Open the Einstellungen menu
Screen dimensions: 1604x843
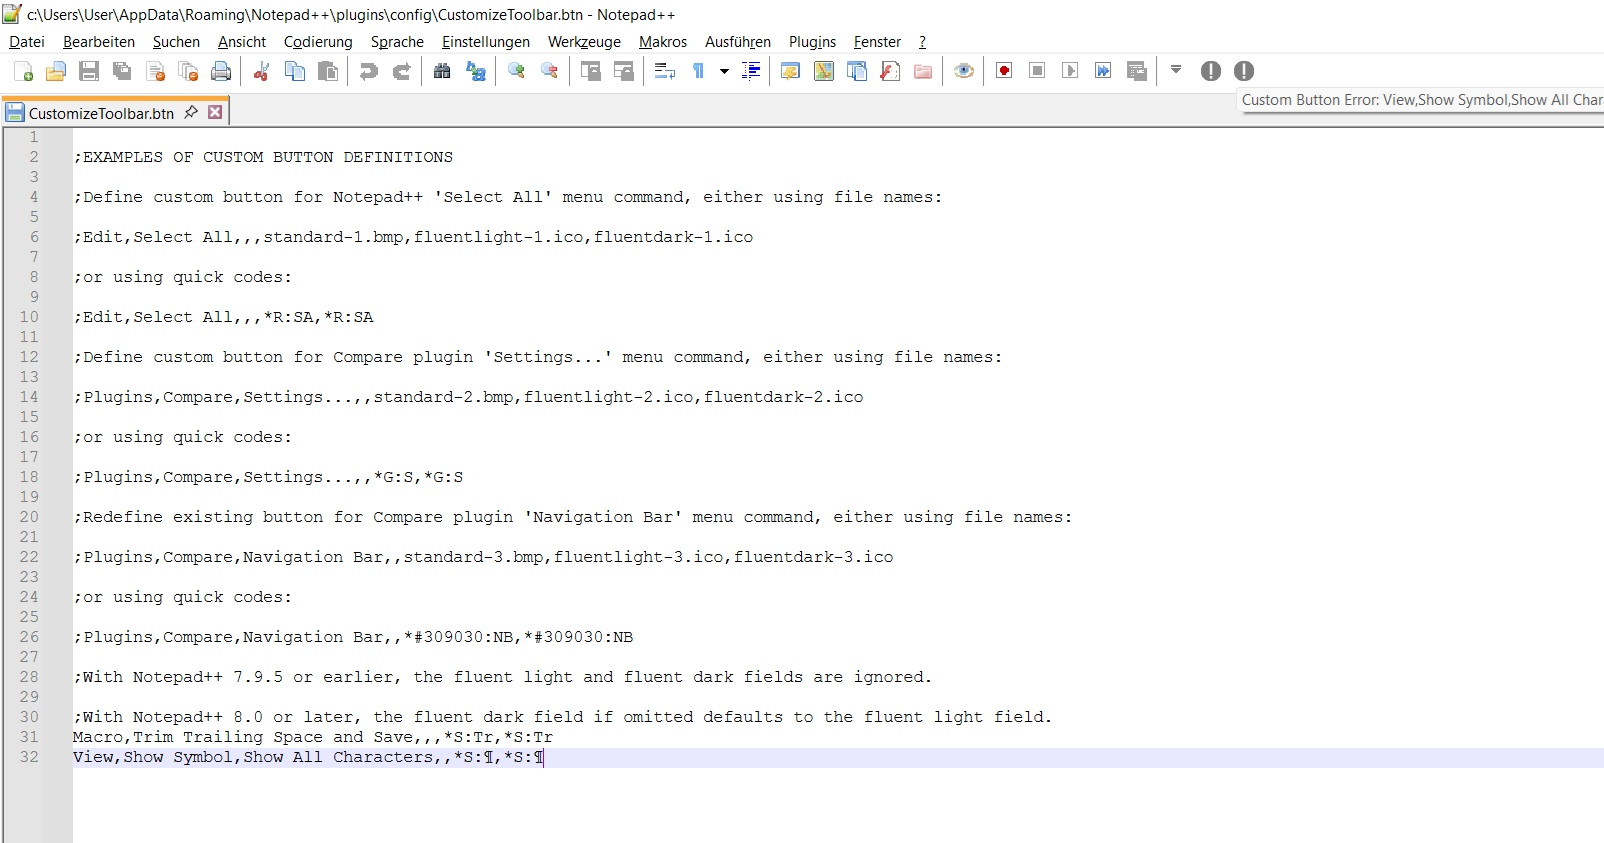coord(486,42)
